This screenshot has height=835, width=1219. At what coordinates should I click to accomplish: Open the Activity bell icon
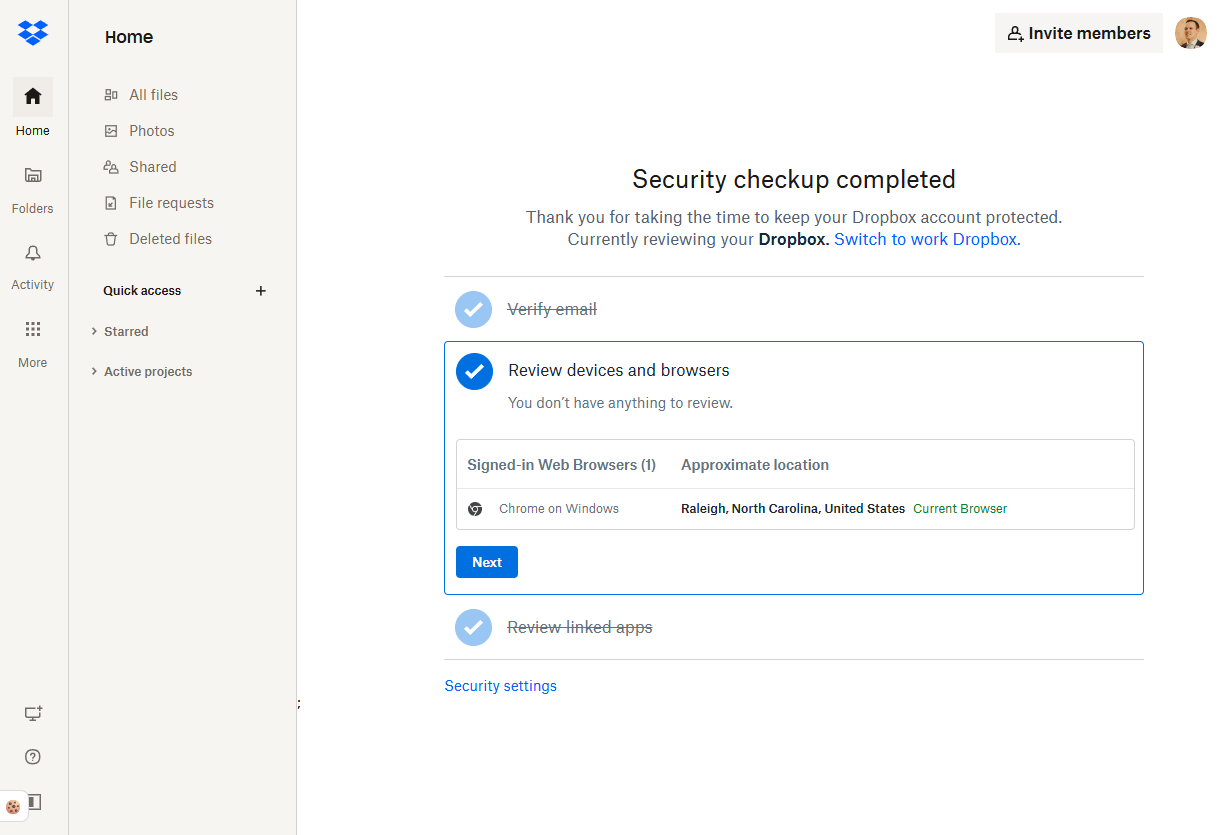click(33, 252)
